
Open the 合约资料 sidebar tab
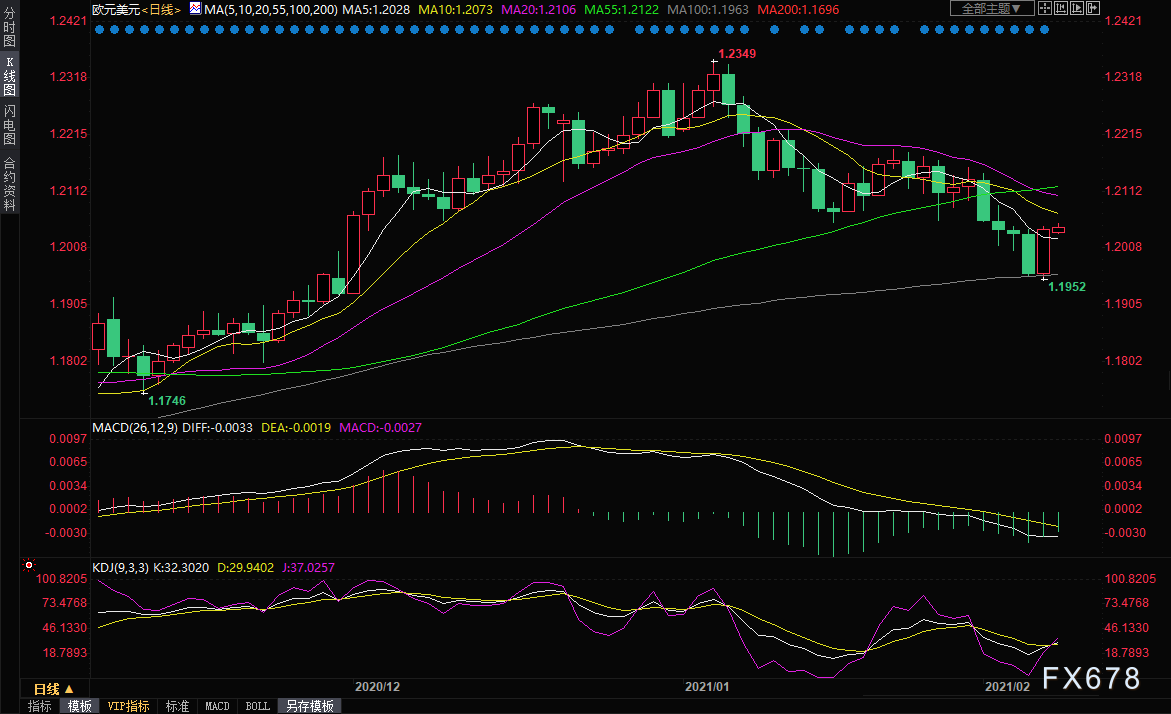click(x=9, y=184)
